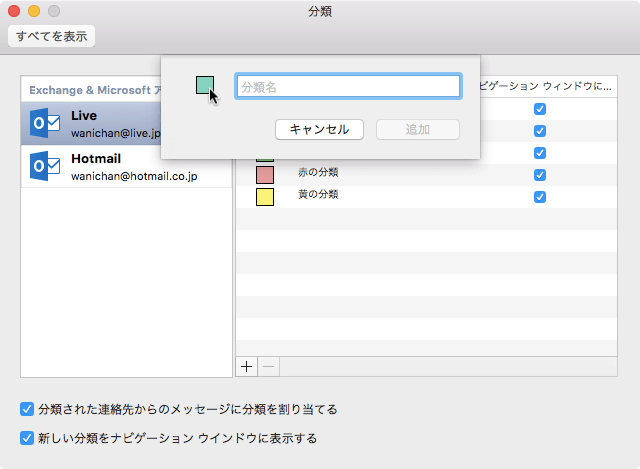Toggle 新しい分類をナビゲーション ウインドウに表示する checkbox

click(x=27, y=438)
